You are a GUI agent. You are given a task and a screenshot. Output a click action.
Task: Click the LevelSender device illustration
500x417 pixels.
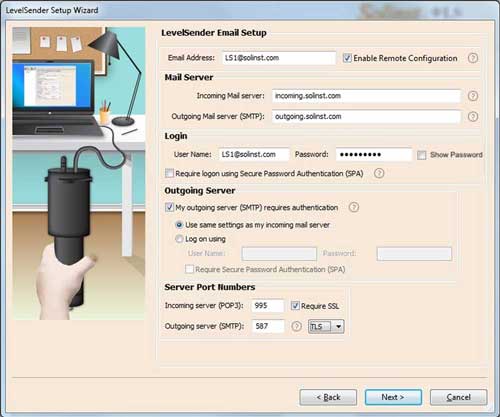coord(79,173)
